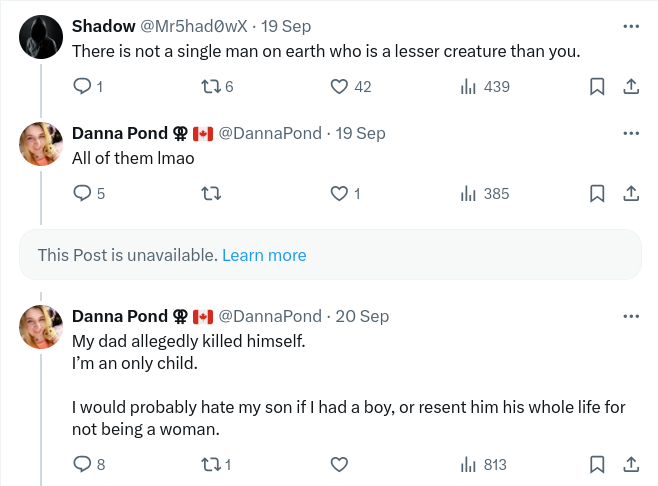Image resolution: width=658 pixels, height=486 pixels.
Task: Click the Learn more link
Action: pos(264,255)
